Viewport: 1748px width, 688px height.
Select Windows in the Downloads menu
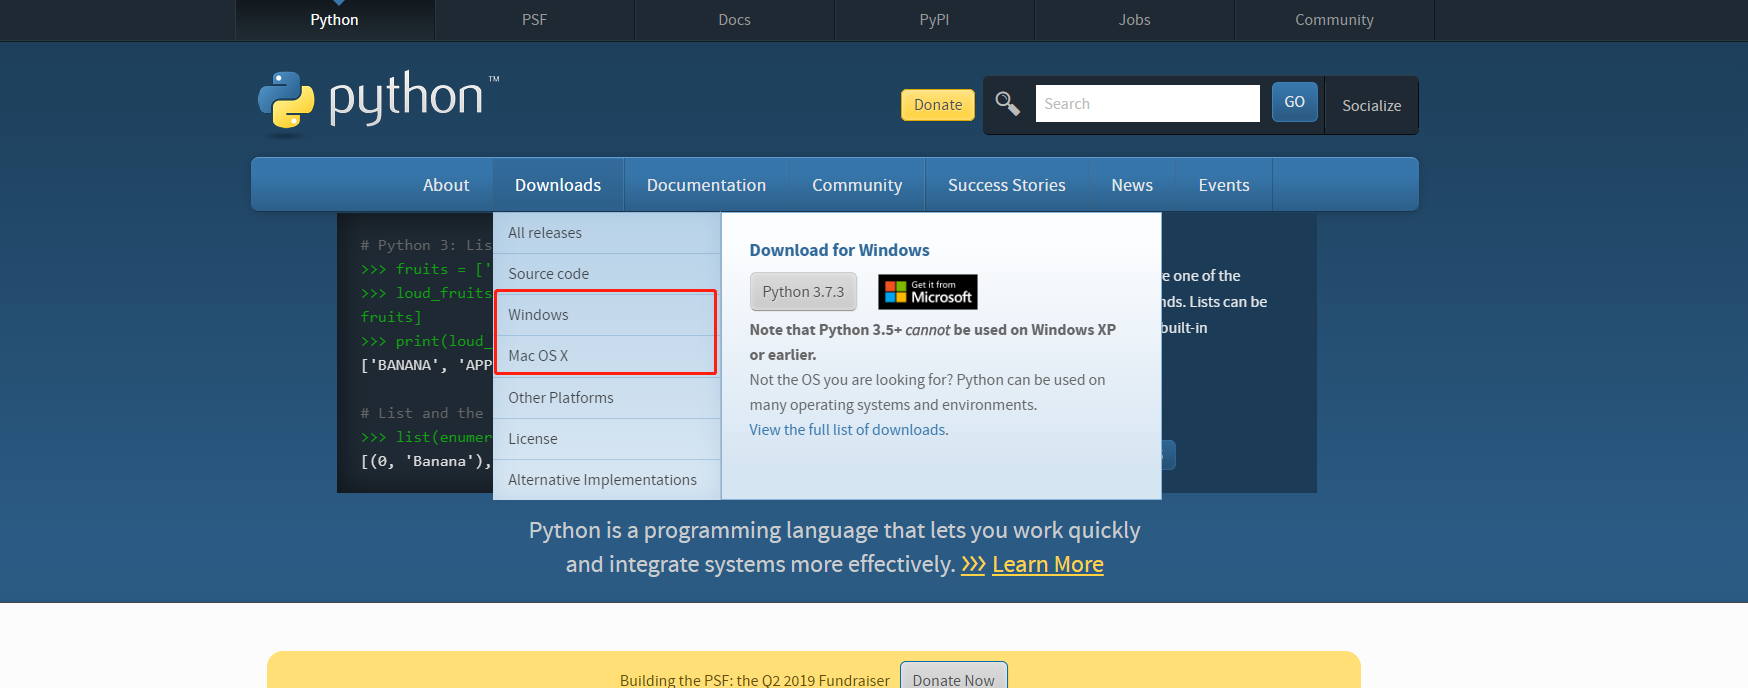[x=606, y=315]
